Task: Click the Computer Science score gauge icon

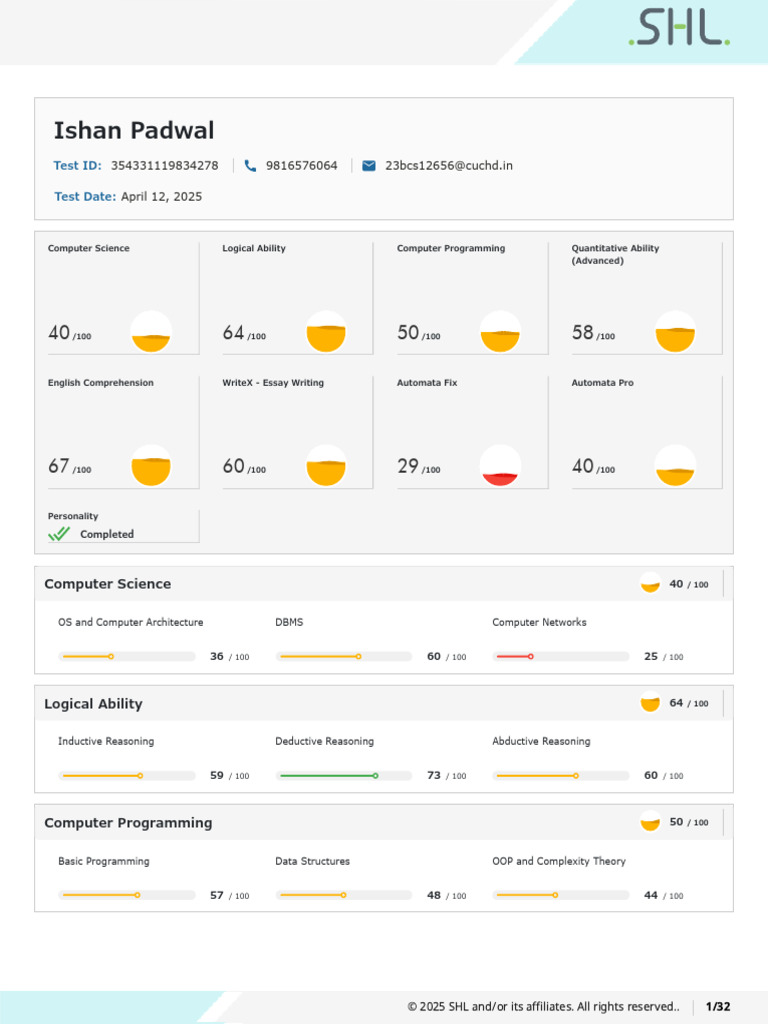Action: point(151,332)
